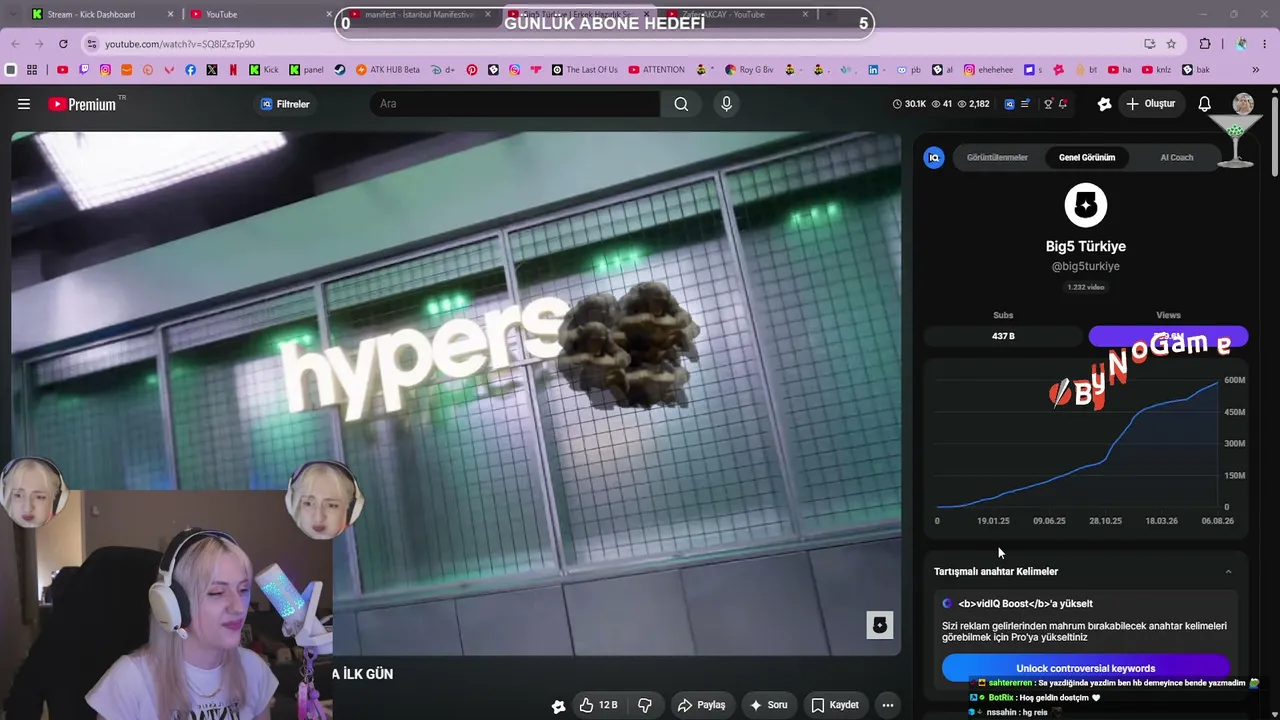Open YouTube notifications bell
This screenshot has height=720, width=1280.
1205,104
